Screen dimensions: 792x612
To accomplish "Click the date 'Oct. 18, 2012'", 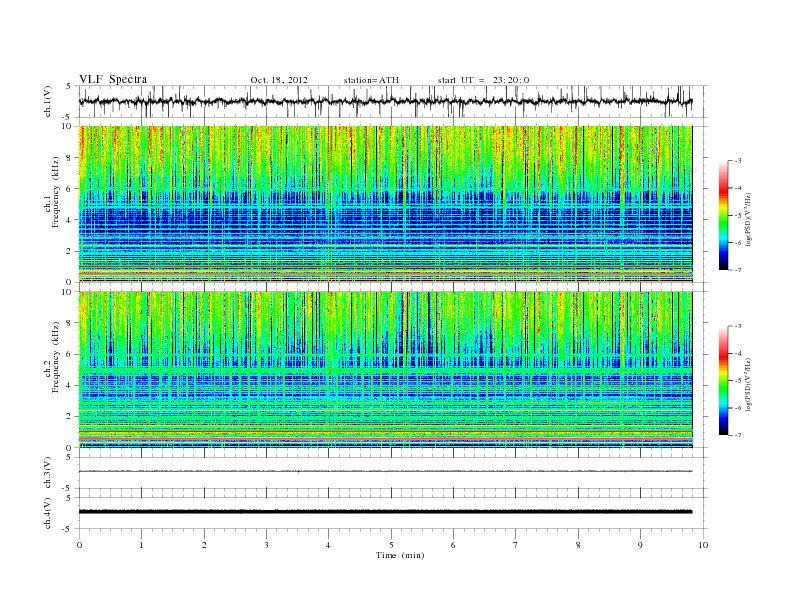I will (x=279, y=80).
